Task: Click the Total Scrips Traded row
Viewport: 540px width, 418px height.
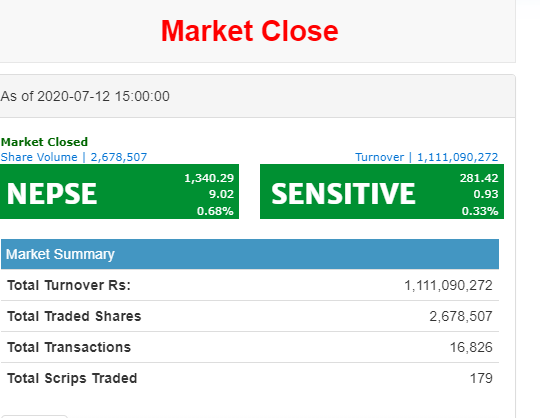Action: point(250,378)
